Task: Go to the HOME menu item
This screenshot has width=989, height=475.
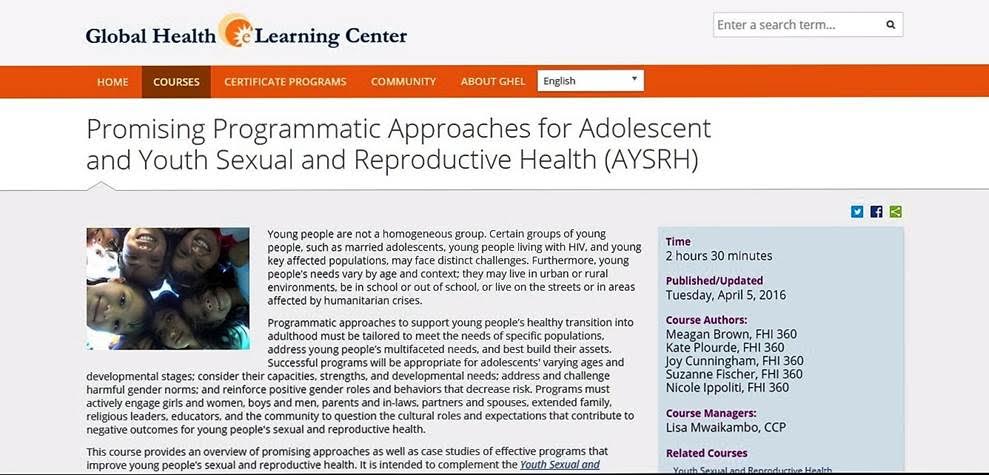Action: coord(113,82)
